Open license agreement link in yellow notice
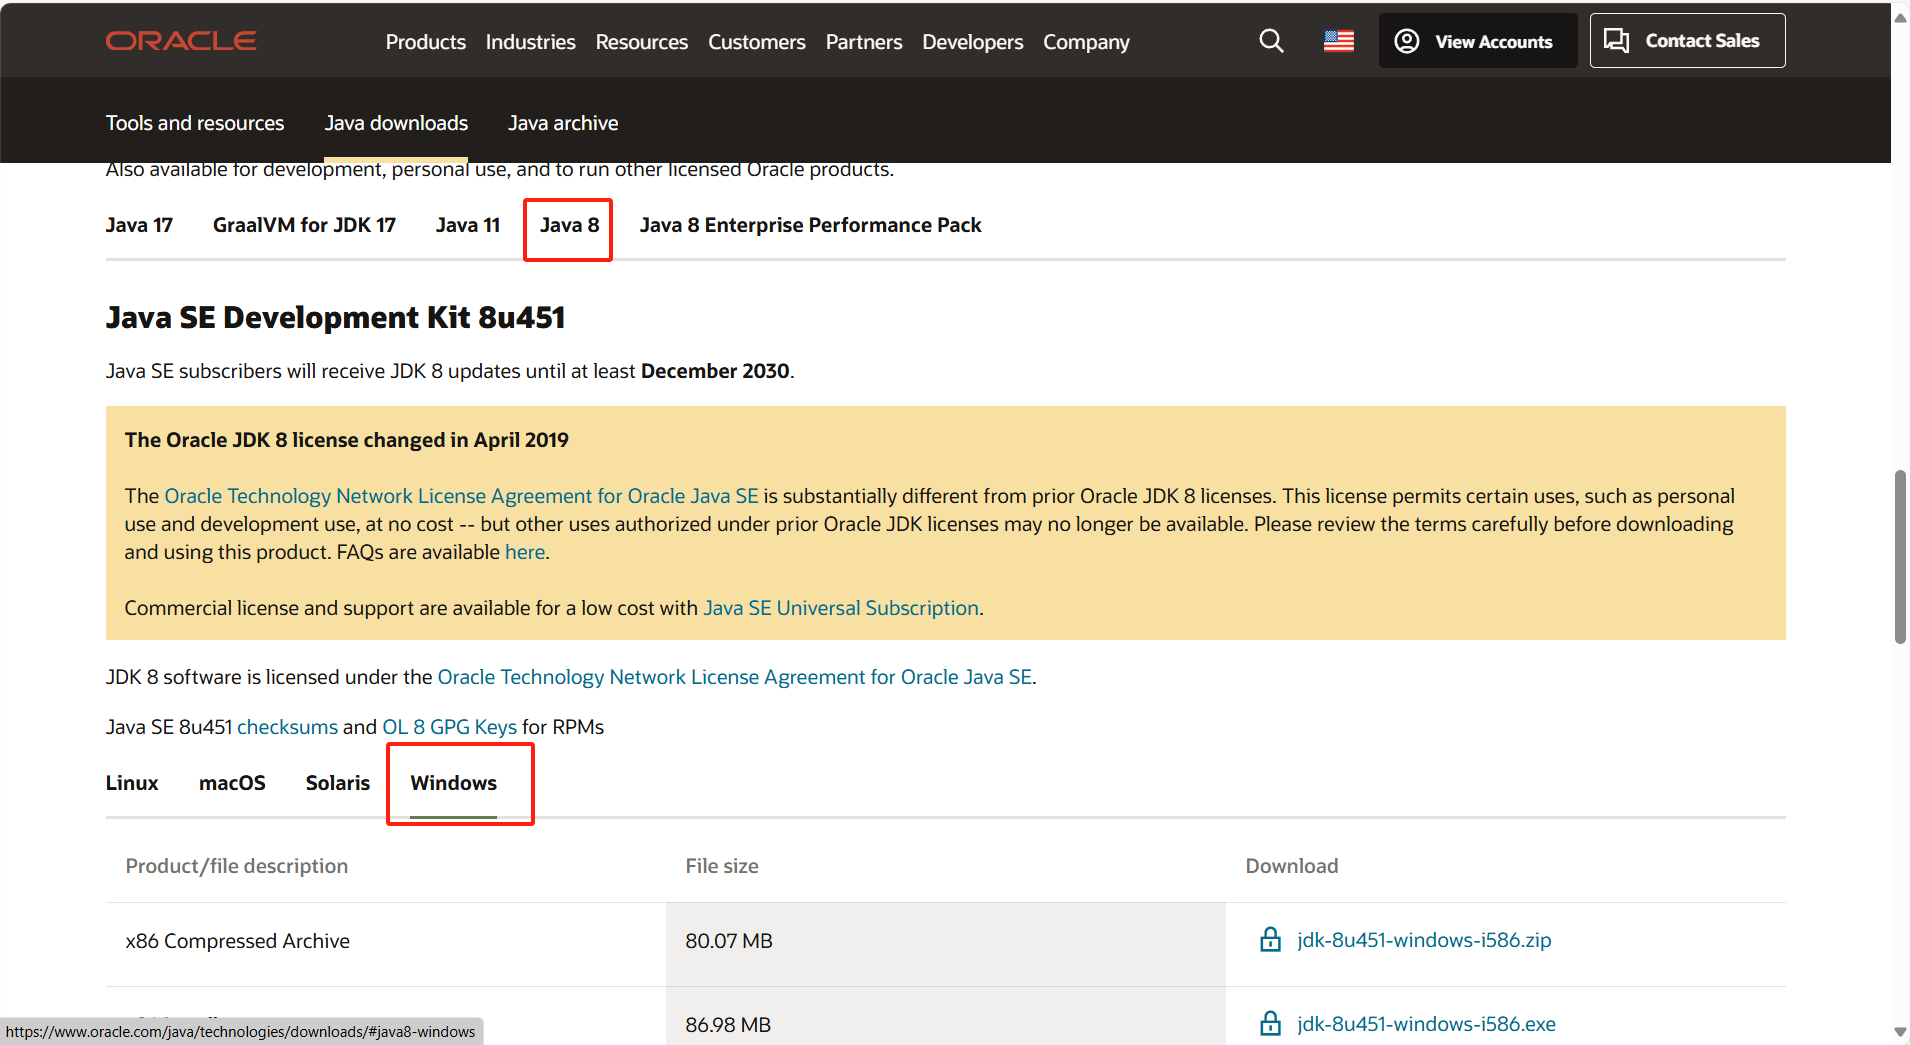This screenshot has width=1910, height=1045. click(461, 496)
